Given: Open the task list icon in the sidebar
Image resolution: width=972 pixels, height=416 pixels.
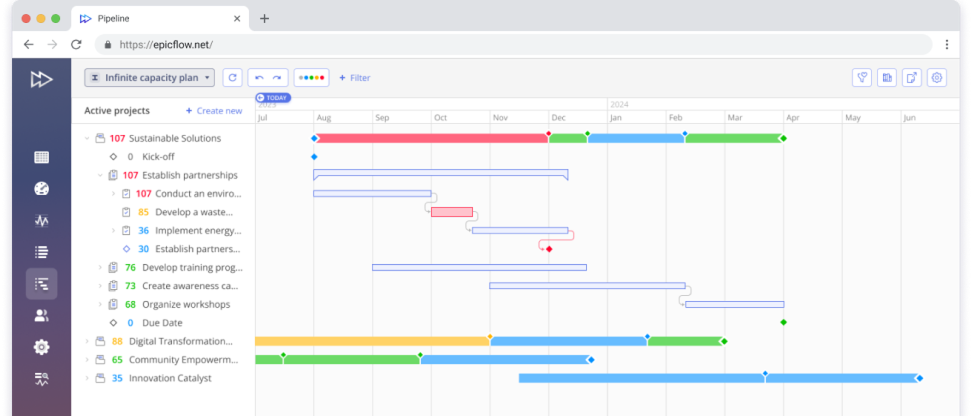Looking at the screenshot, I should 42,252.
